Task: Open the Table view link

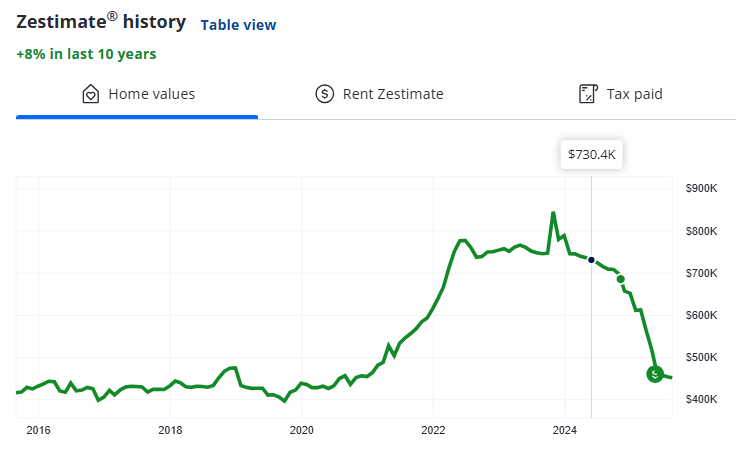Action: point(238,25)
